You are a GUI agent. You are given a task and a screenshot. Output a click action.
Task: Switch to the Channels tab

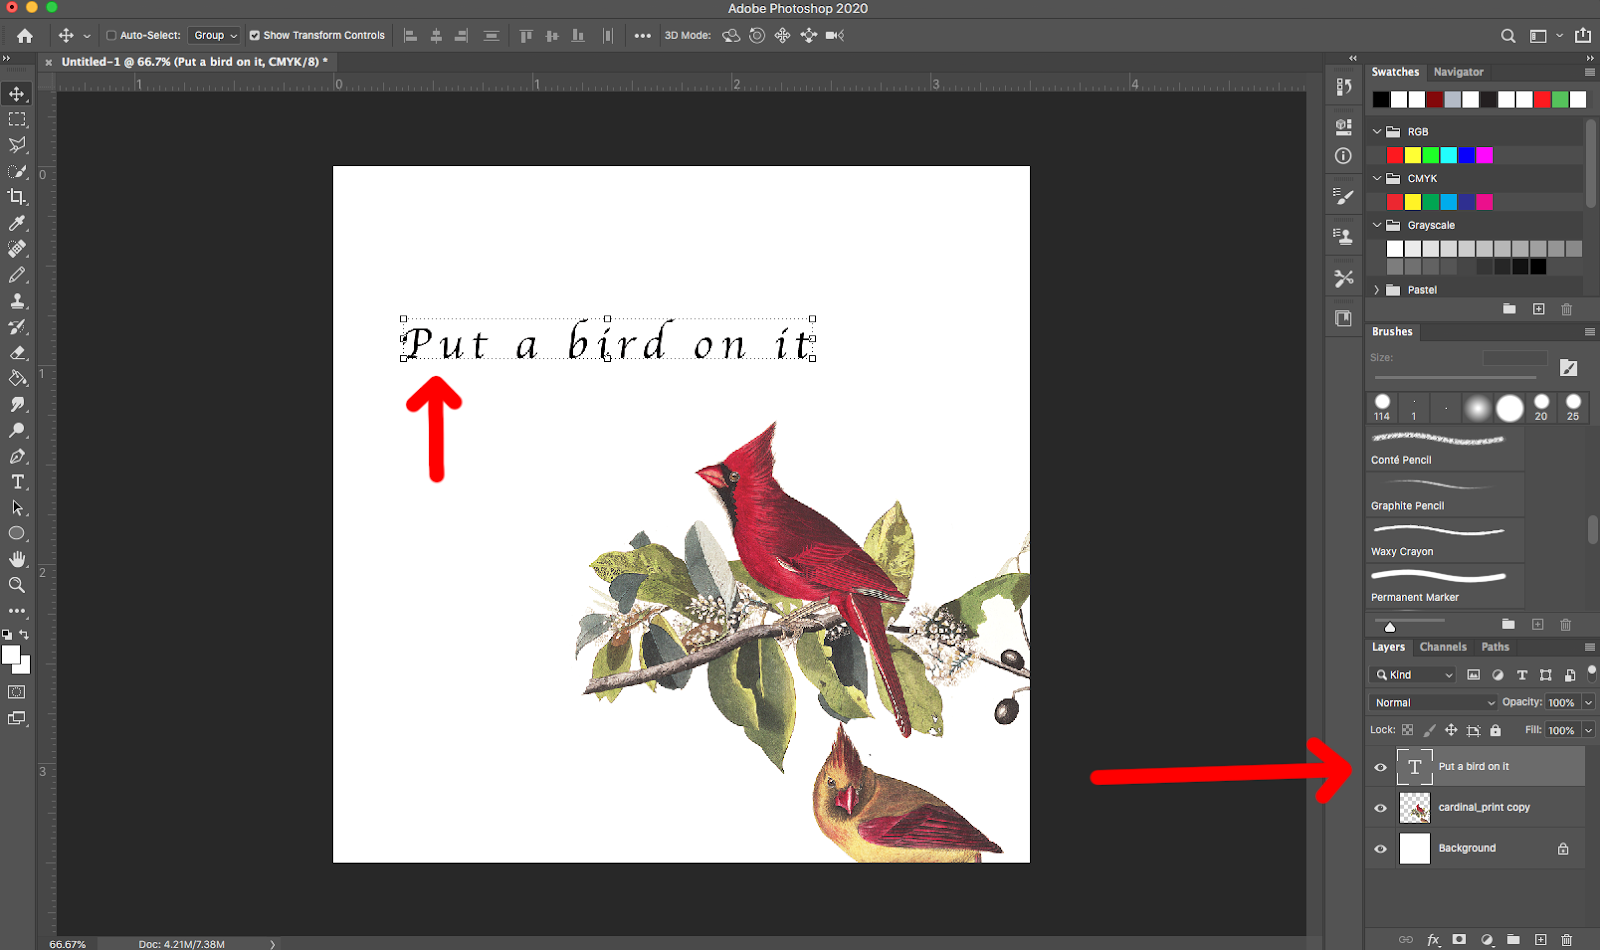pyautogui.click(x=1443, y=647)
